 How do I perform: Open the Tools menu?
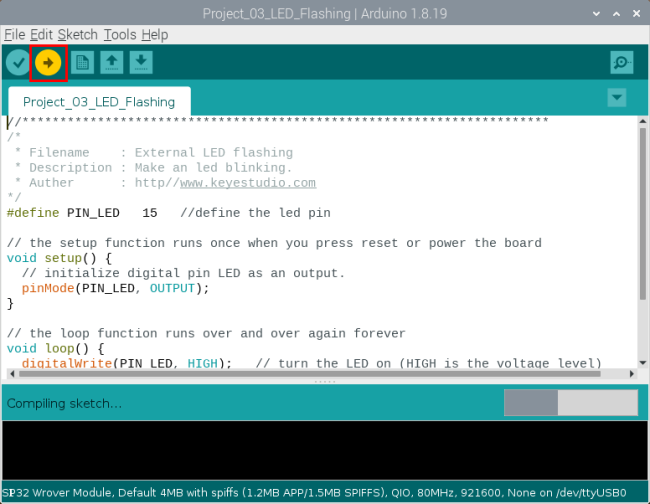click(120, 35)
